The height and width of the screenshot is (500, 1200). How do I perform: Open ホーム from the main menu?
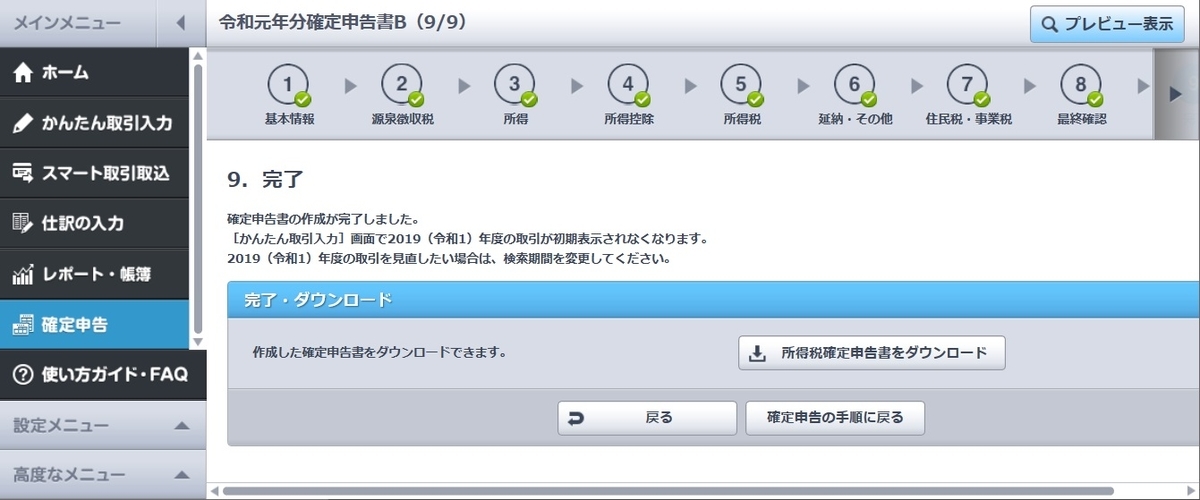pos(95,73)
